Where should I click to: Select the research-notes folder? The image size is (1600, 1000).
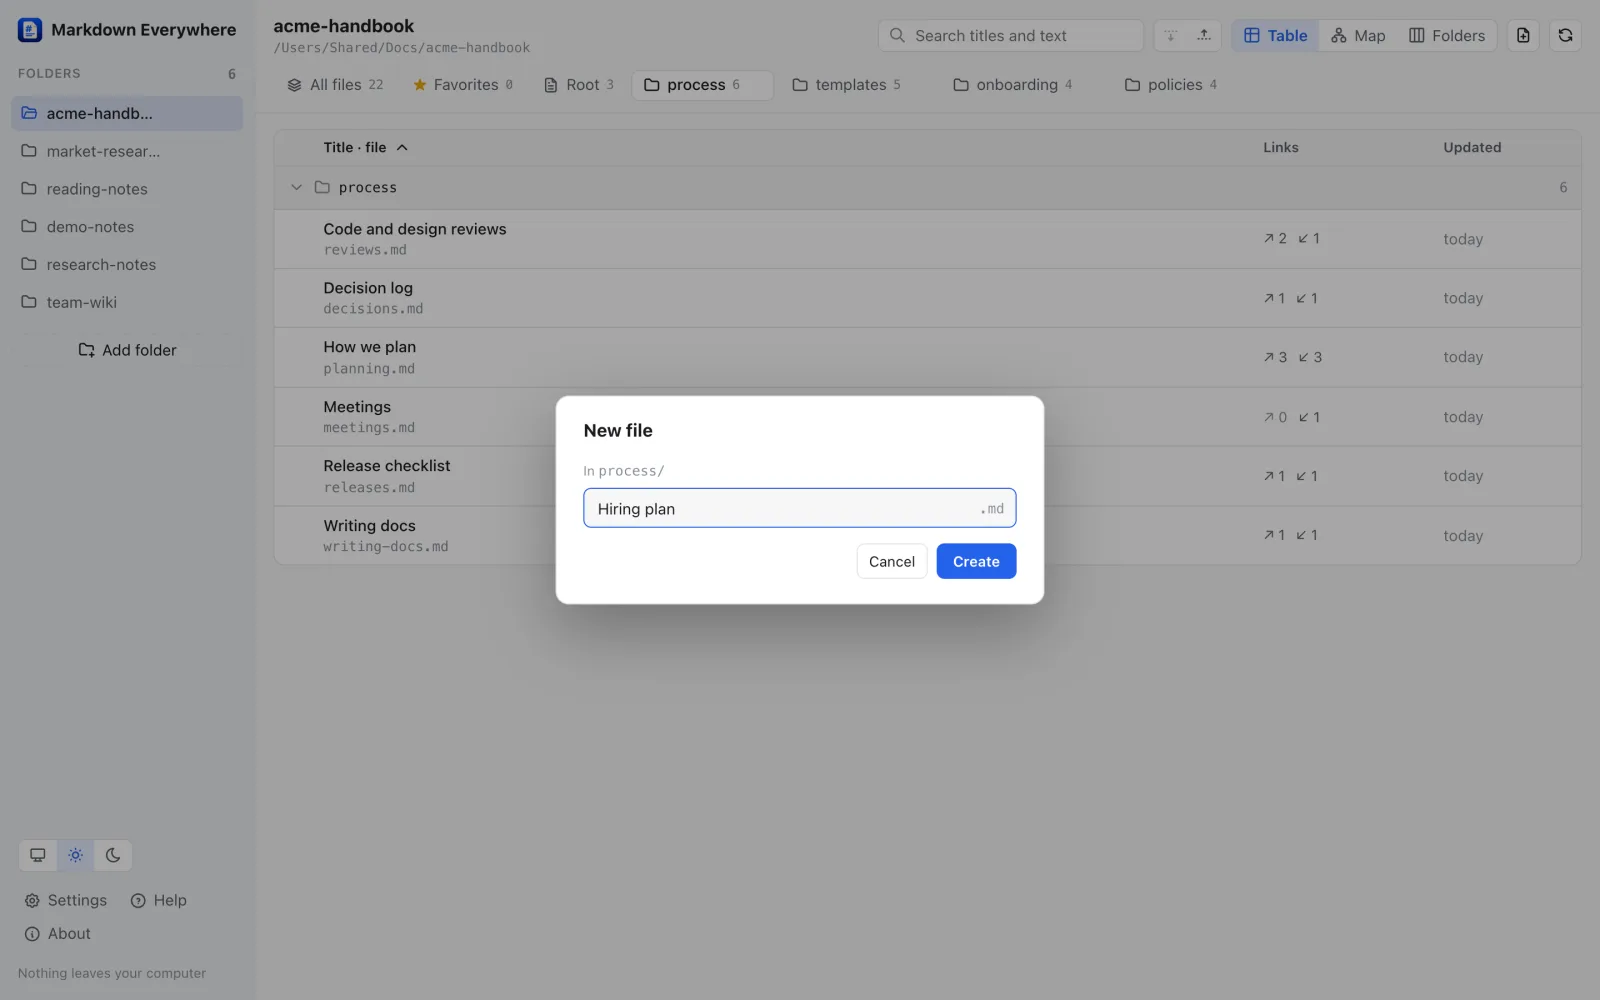coord(127,265)
